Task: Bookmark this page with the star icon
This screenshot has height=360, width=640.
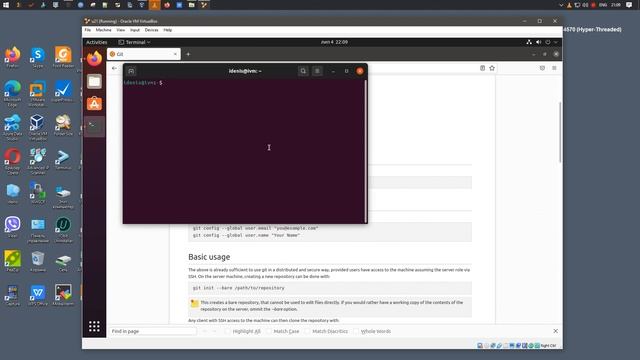Action: [492, 68]
